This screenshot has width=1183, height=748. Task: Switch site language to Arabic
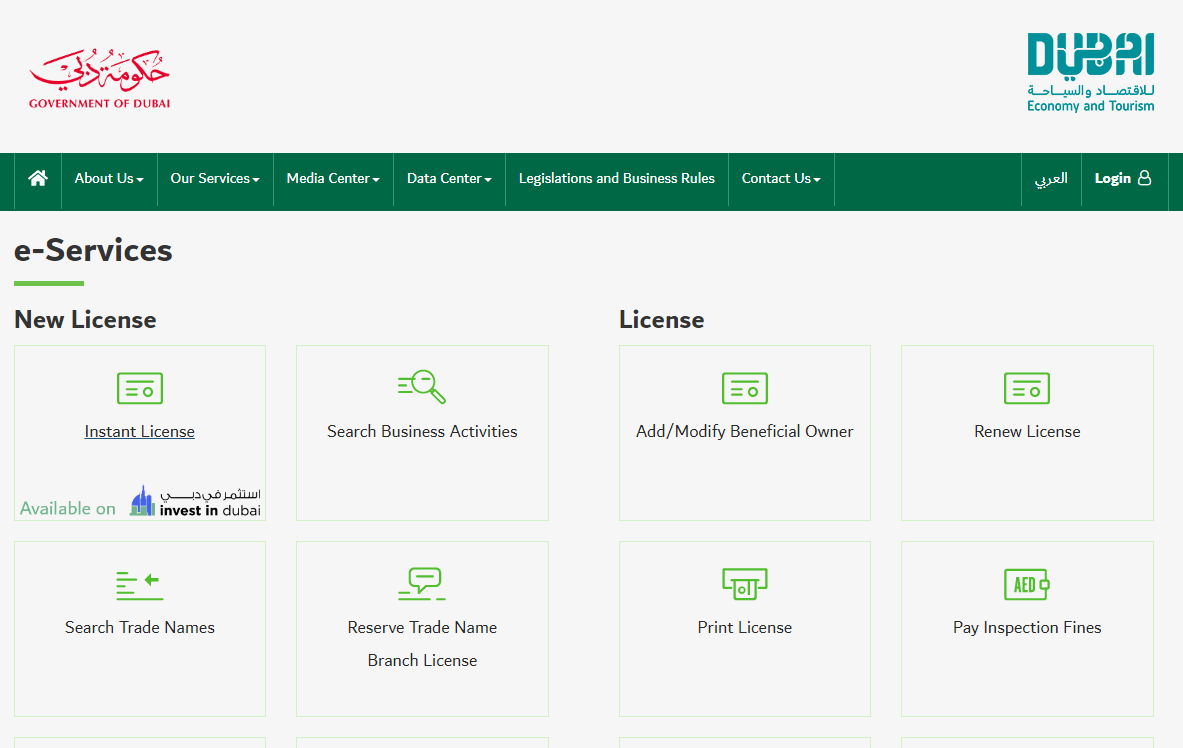(x=1051, y=180)
